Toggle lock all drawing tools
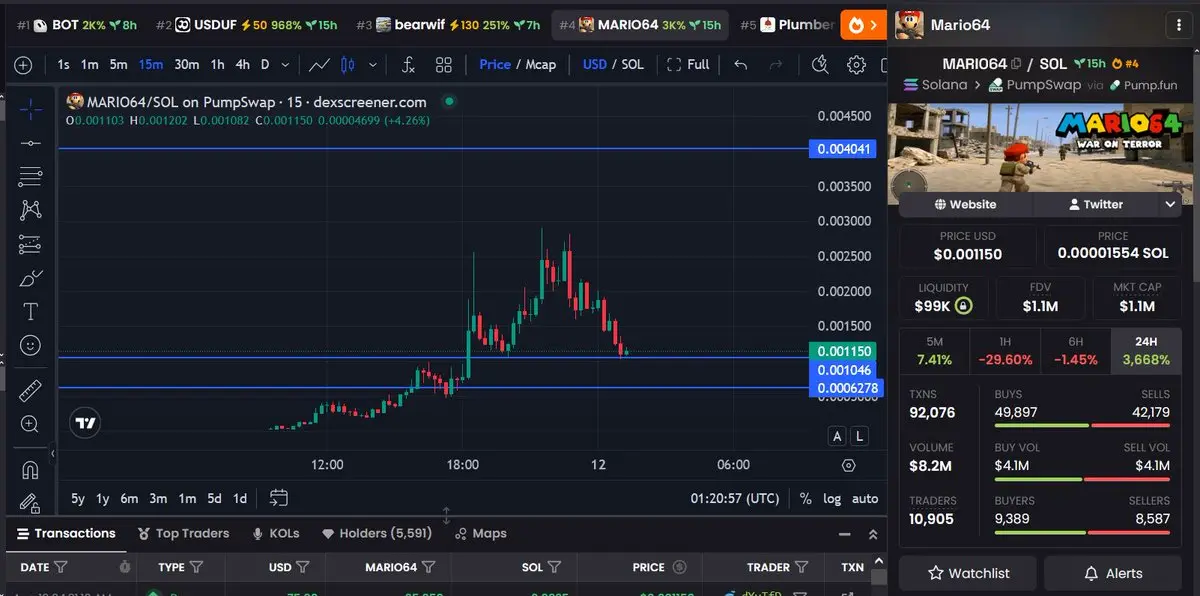 click(x=31, y=503)
